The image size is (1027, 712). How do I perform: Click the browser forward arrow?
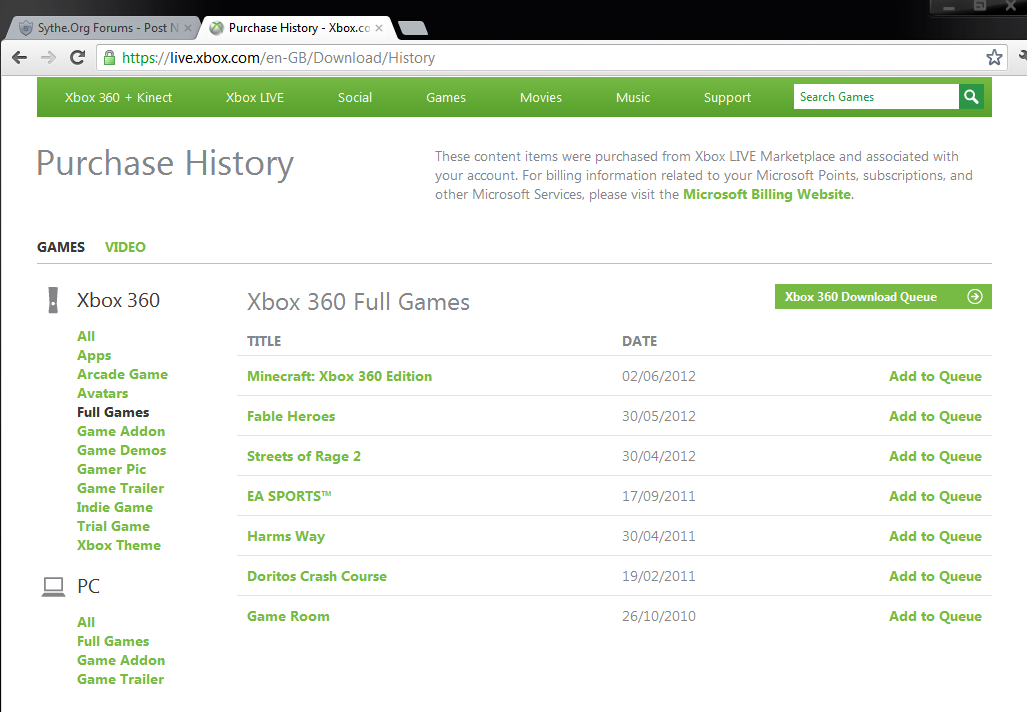pos(48,58)
